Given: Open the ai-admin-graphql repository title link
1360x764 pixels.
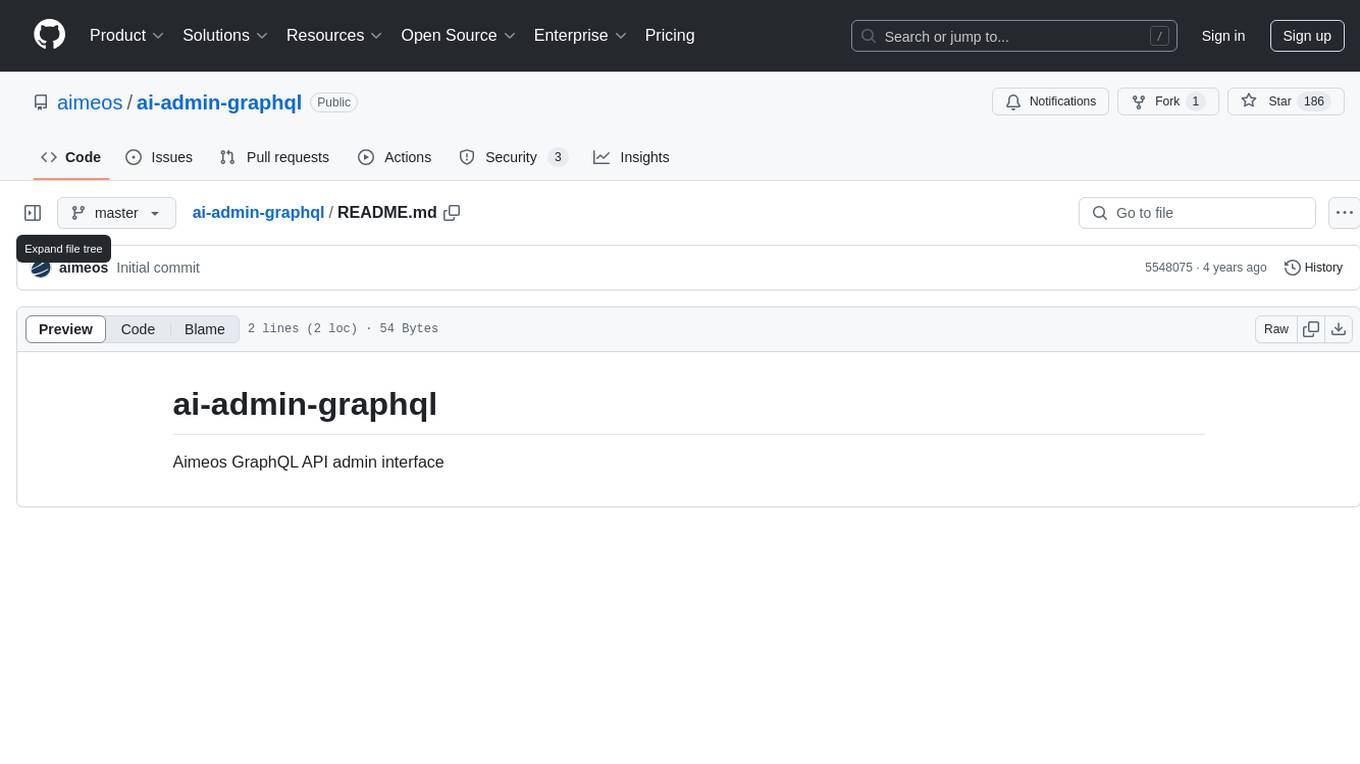Looking at the screenshot, I should (x=219, y=103).
